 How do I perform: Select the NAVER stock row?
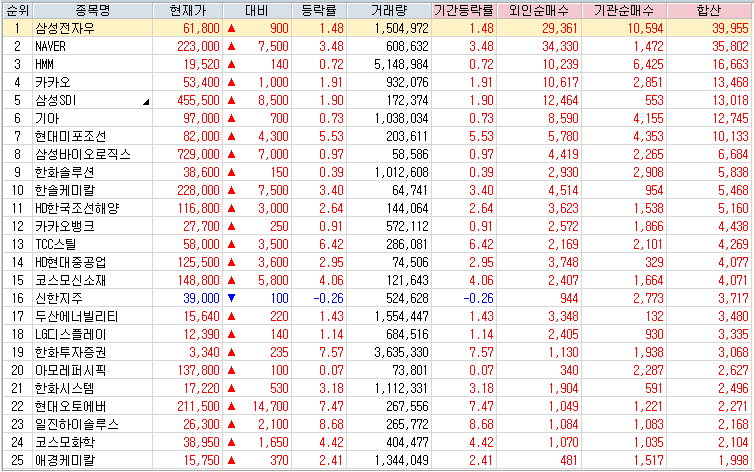(377, 47)
